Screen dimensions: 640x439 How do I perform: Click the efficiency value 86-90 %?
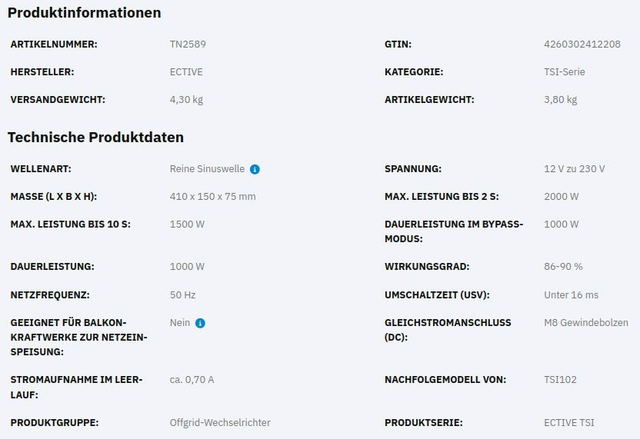[x=563, y=267]
